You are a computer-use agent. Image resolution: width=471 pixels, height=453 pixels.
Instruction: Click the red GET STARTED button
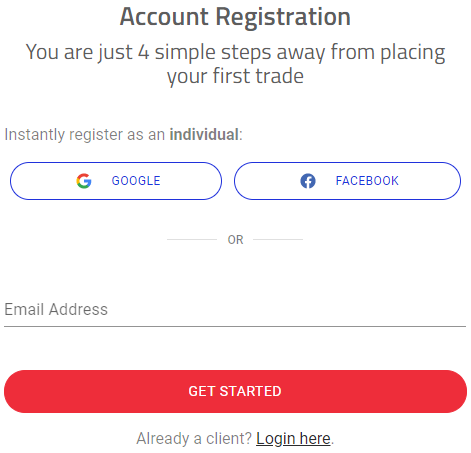coord(235,391)
